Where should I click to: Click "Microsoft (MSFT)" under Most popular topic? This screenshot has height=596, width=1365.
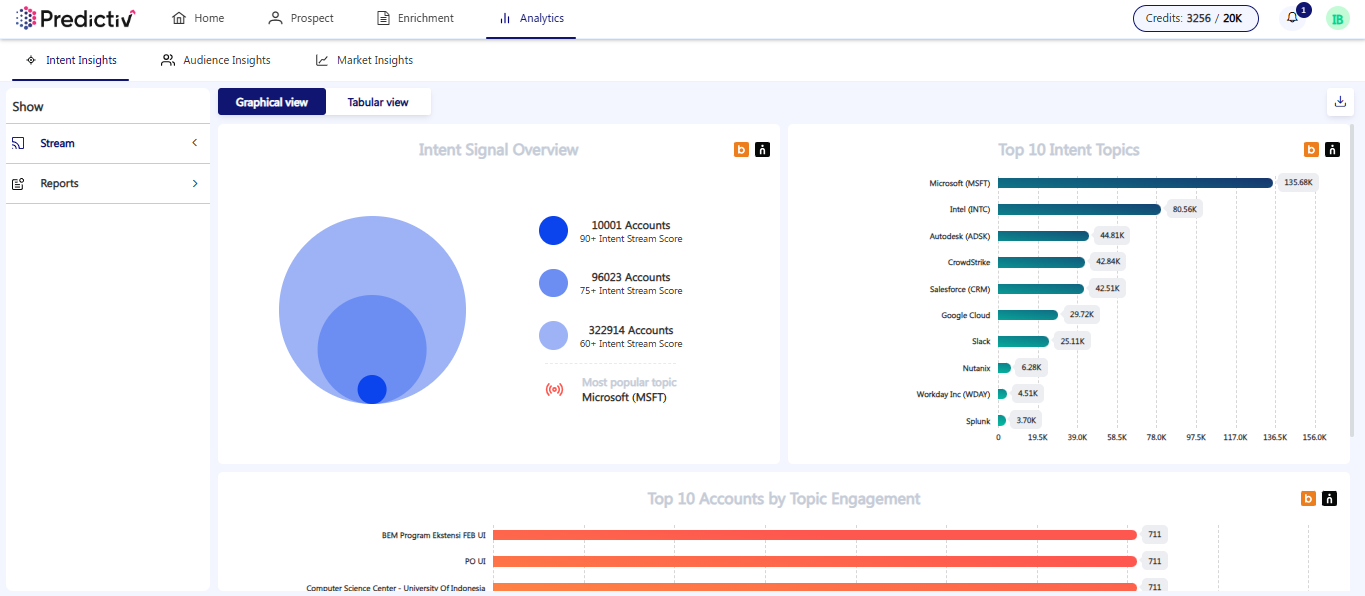coord(624,398)
